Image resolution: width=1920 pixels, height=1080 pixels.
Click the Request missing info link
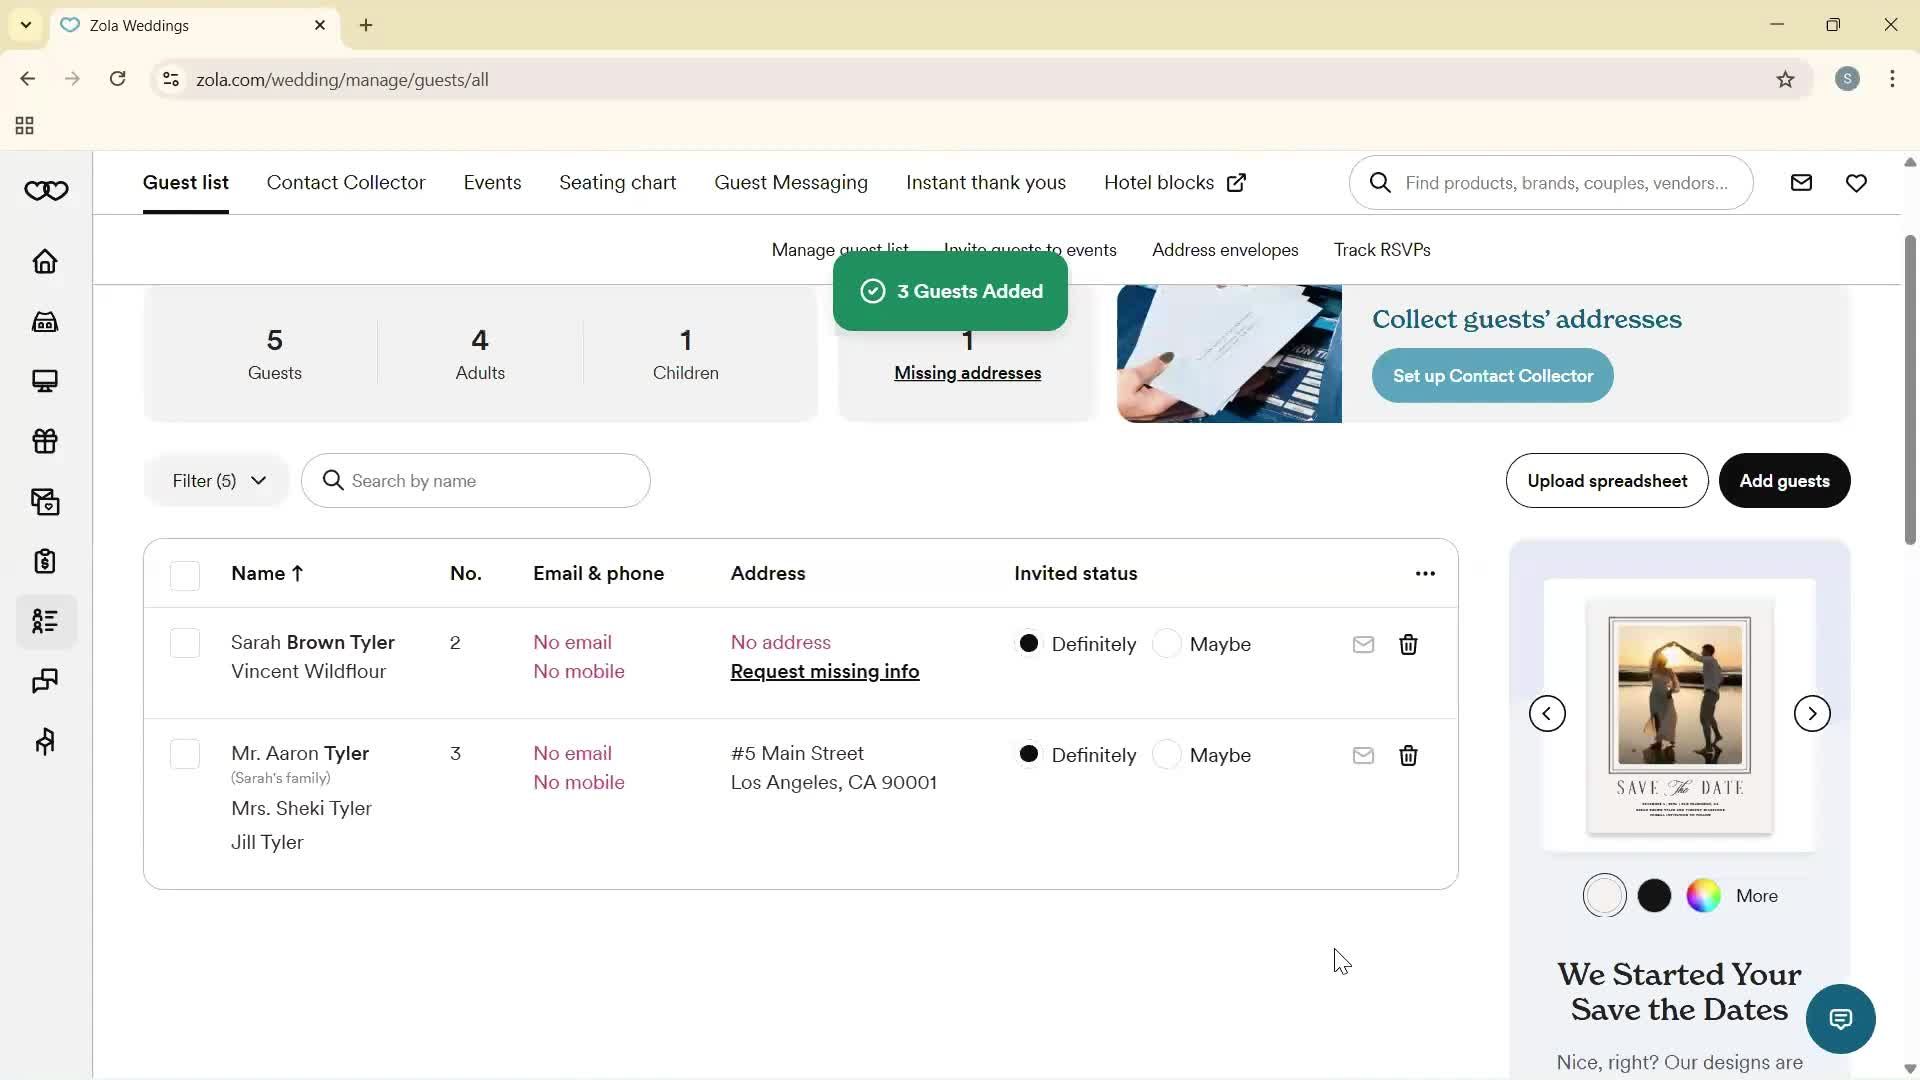[x=824, y=671]
